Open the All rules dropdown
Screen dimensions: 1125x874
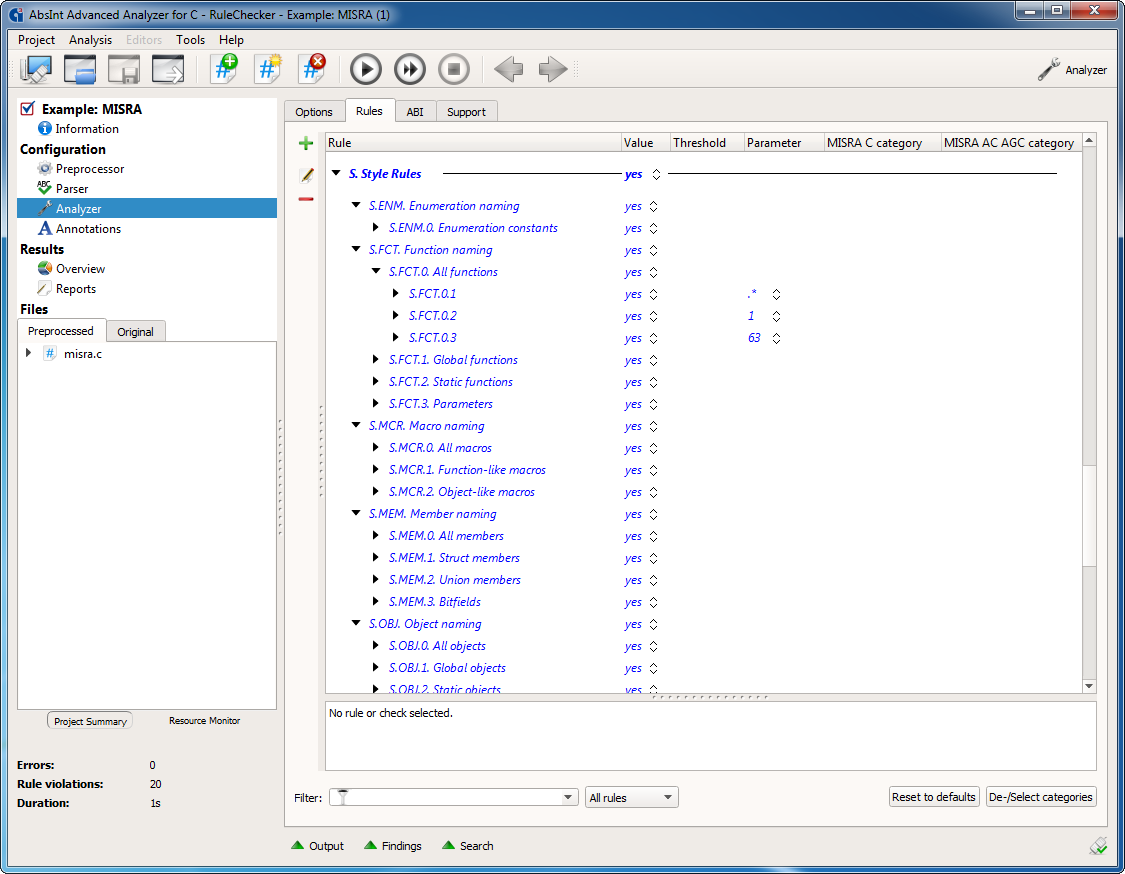[631, 797]
